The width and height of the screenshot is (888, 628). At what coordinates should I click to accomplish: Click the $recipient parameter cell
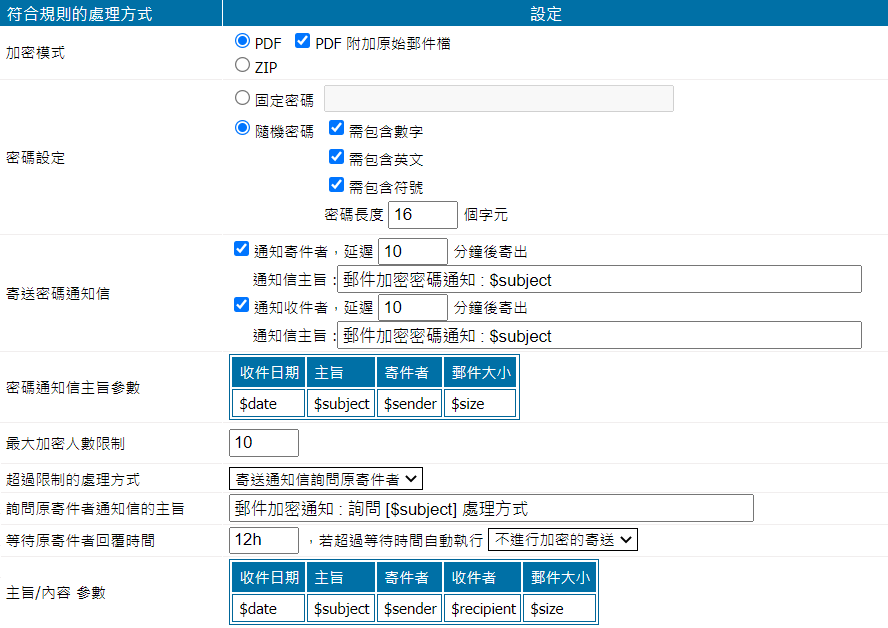click(483, 608)
